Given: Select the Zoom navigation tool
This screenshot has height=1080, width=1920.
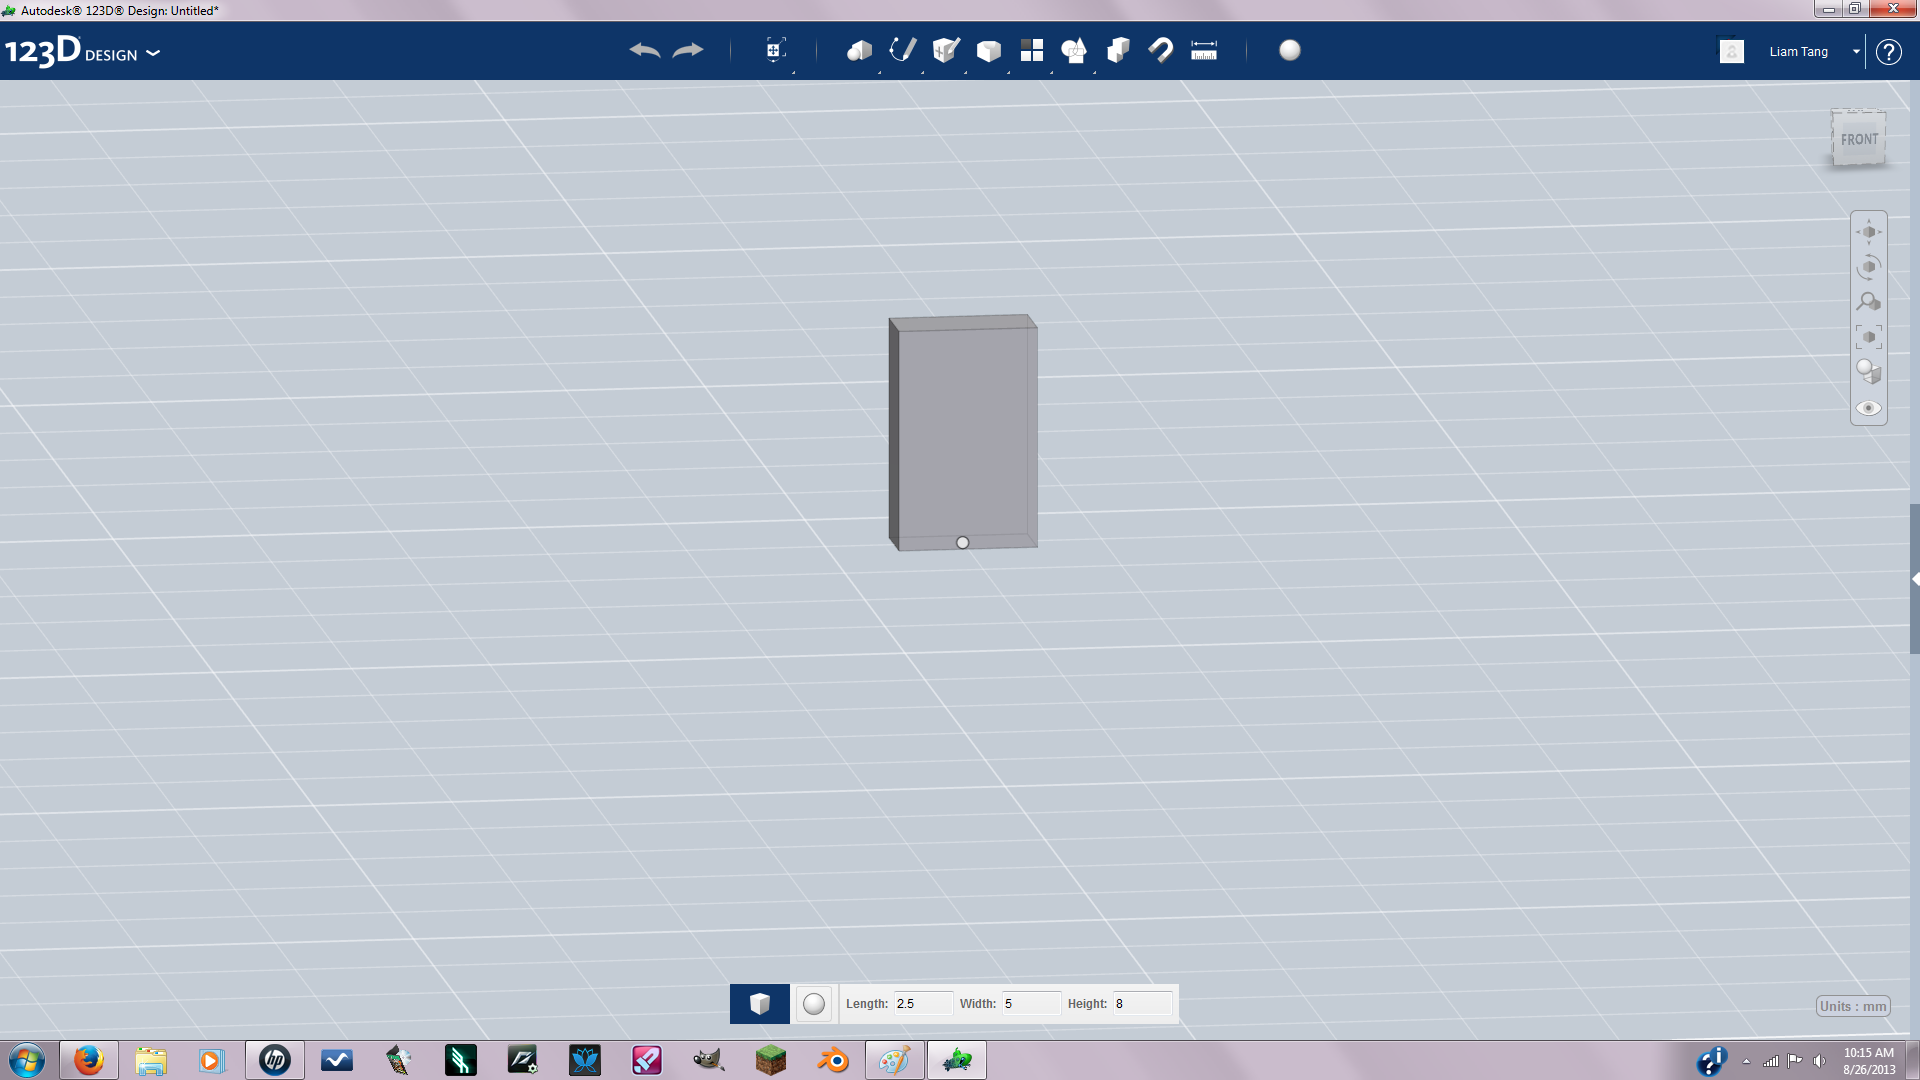Looking at the screenshot, I should point(1869,302).
